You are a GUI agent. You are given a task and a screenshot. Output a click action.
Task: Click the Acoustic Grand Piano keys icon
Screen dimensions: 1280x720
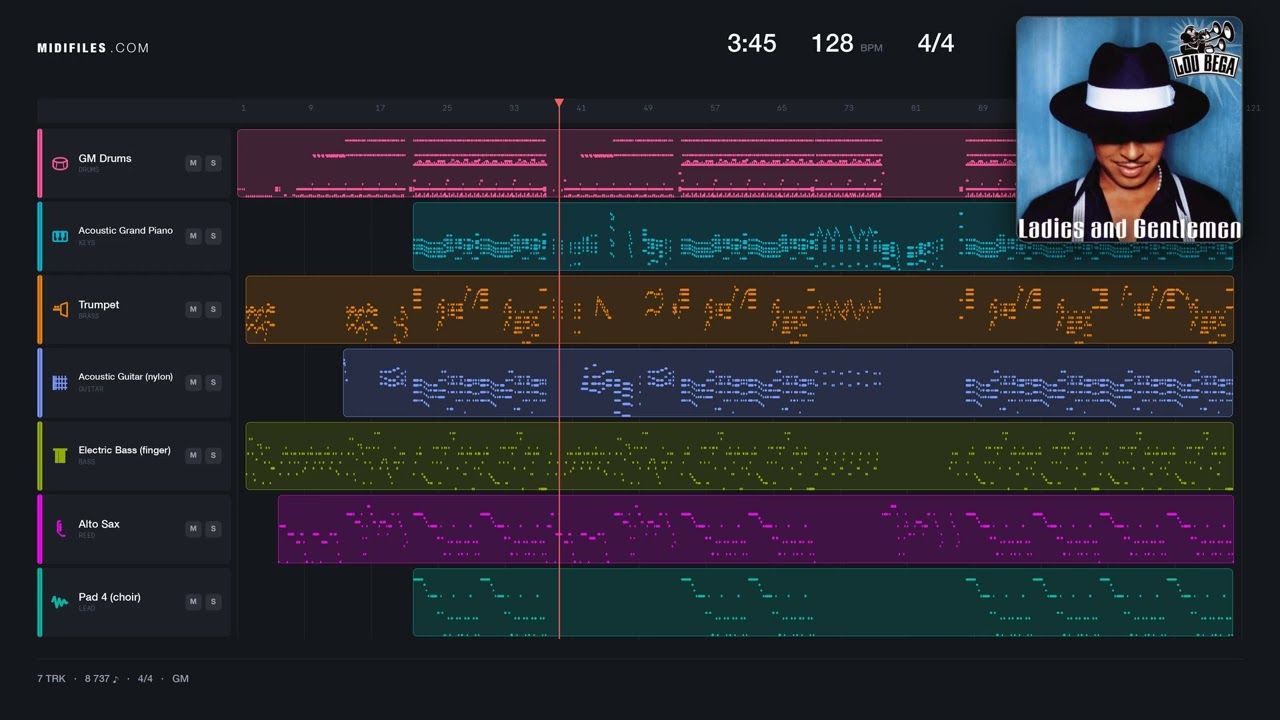pyautogui.click(x=60, y=236)
